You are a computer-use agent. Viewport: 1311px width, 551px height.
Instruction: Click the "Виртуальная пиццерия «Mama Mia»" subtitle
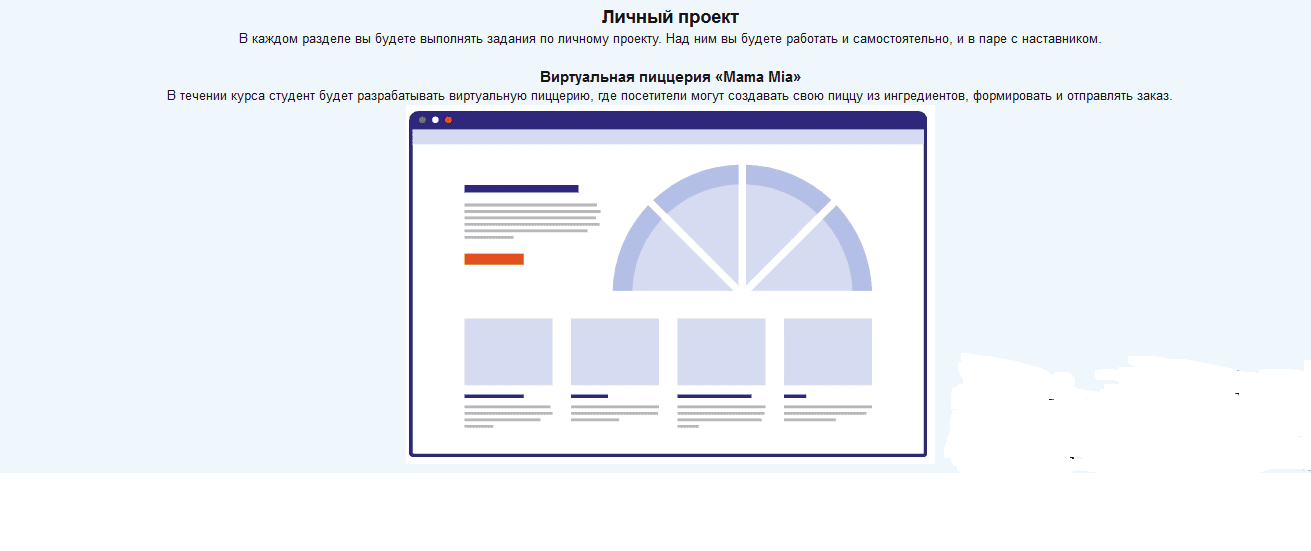670,77
